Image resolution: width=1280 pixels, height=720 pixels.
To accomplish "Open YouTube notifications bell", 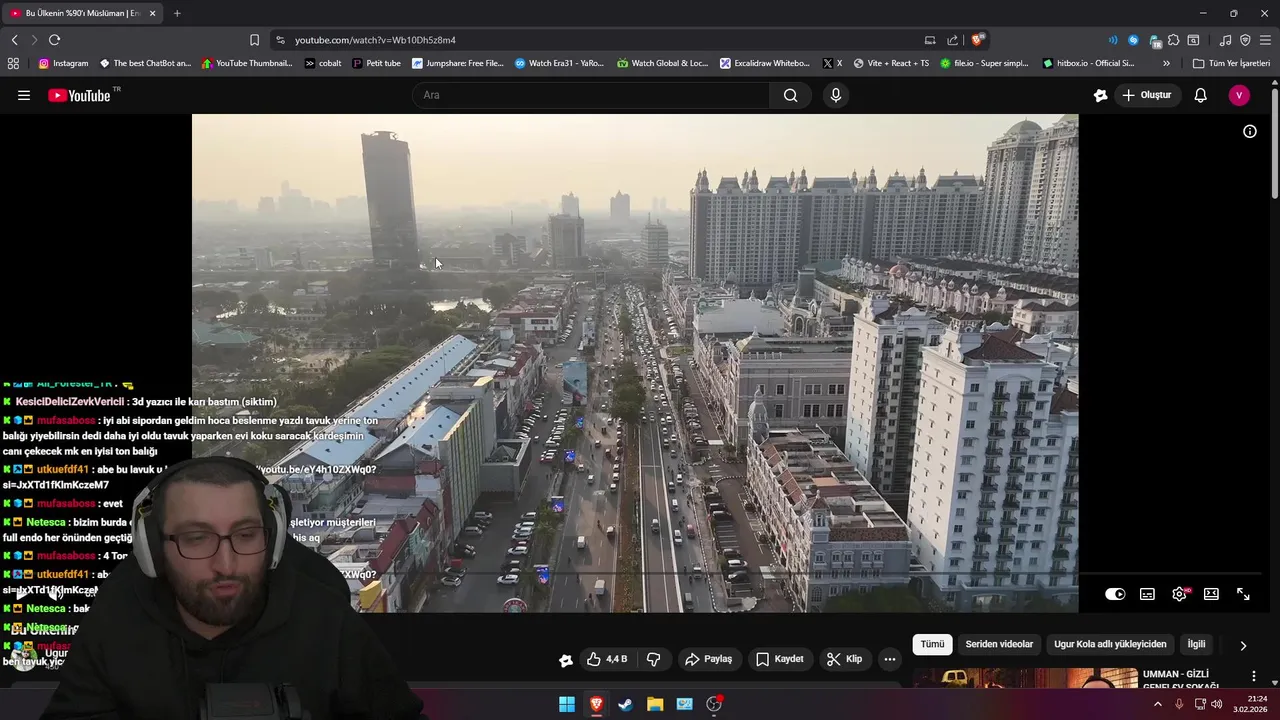I will coord(1201,95).
